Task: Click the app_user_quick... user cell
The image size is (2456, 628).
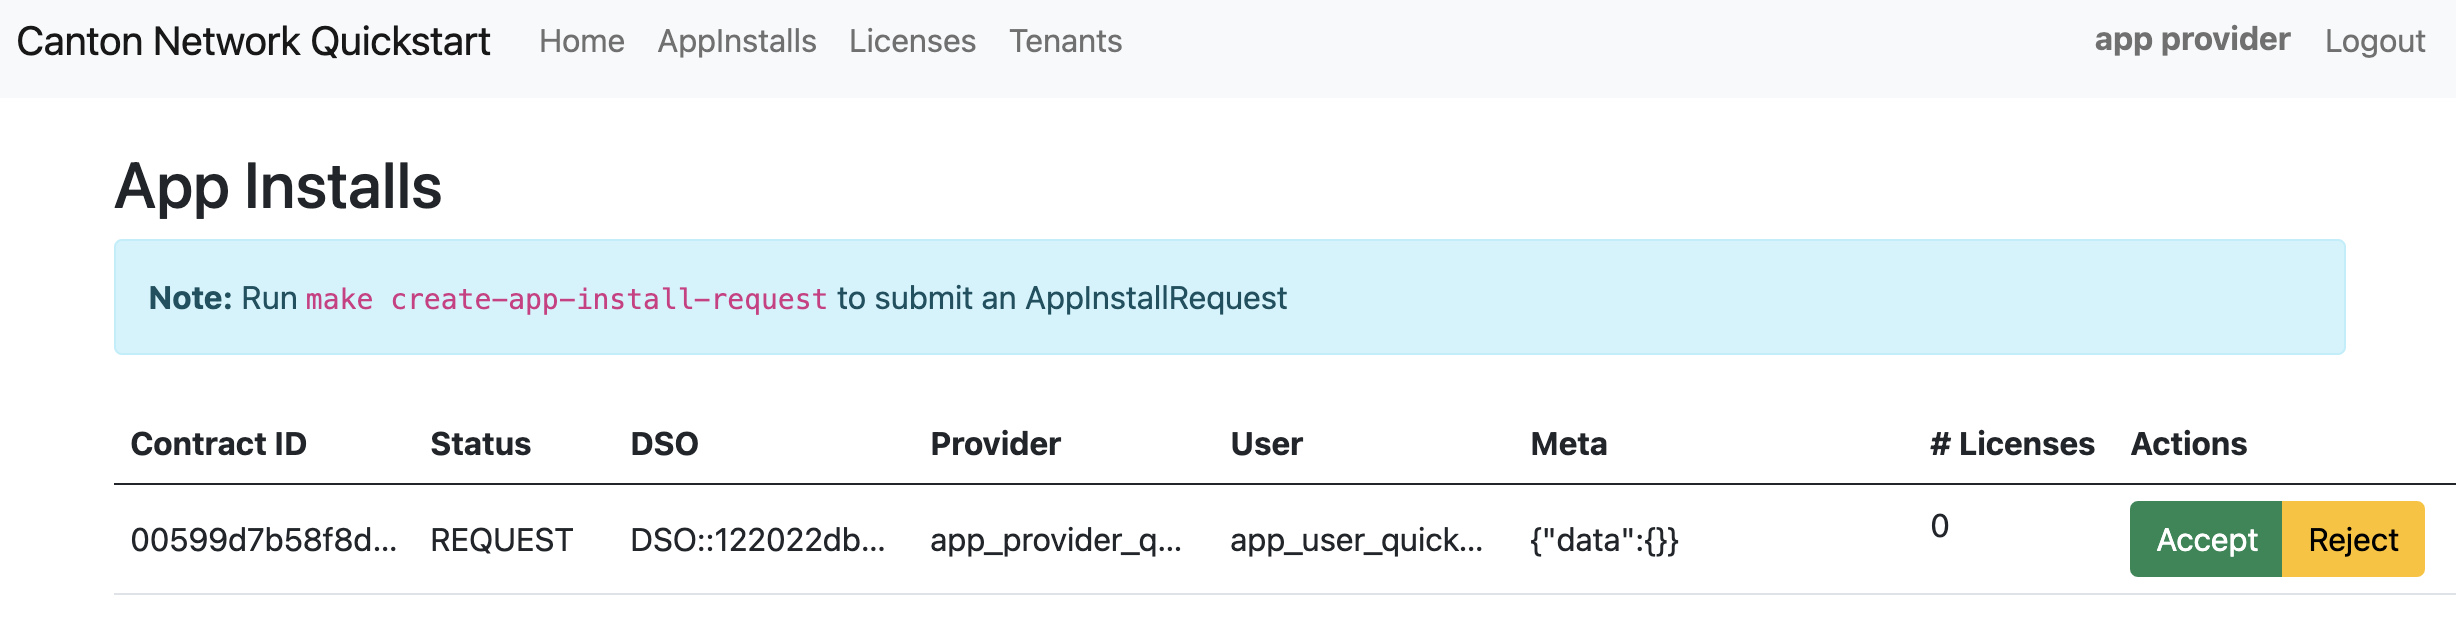Action: tap(1356, 540)
